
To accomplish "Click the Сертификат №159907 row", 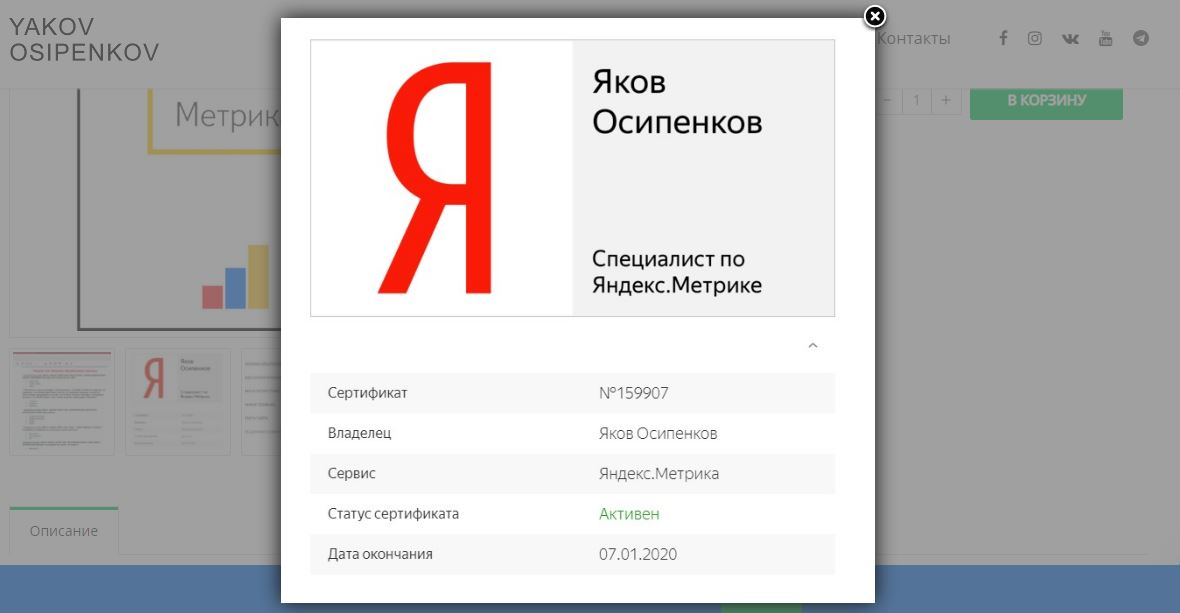I will point(573,393).
